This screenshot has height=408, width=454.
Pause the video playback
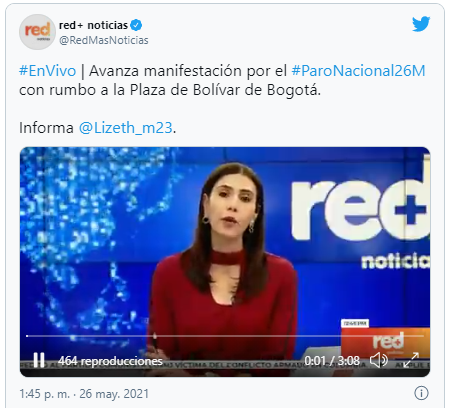(x=39, y=360)
